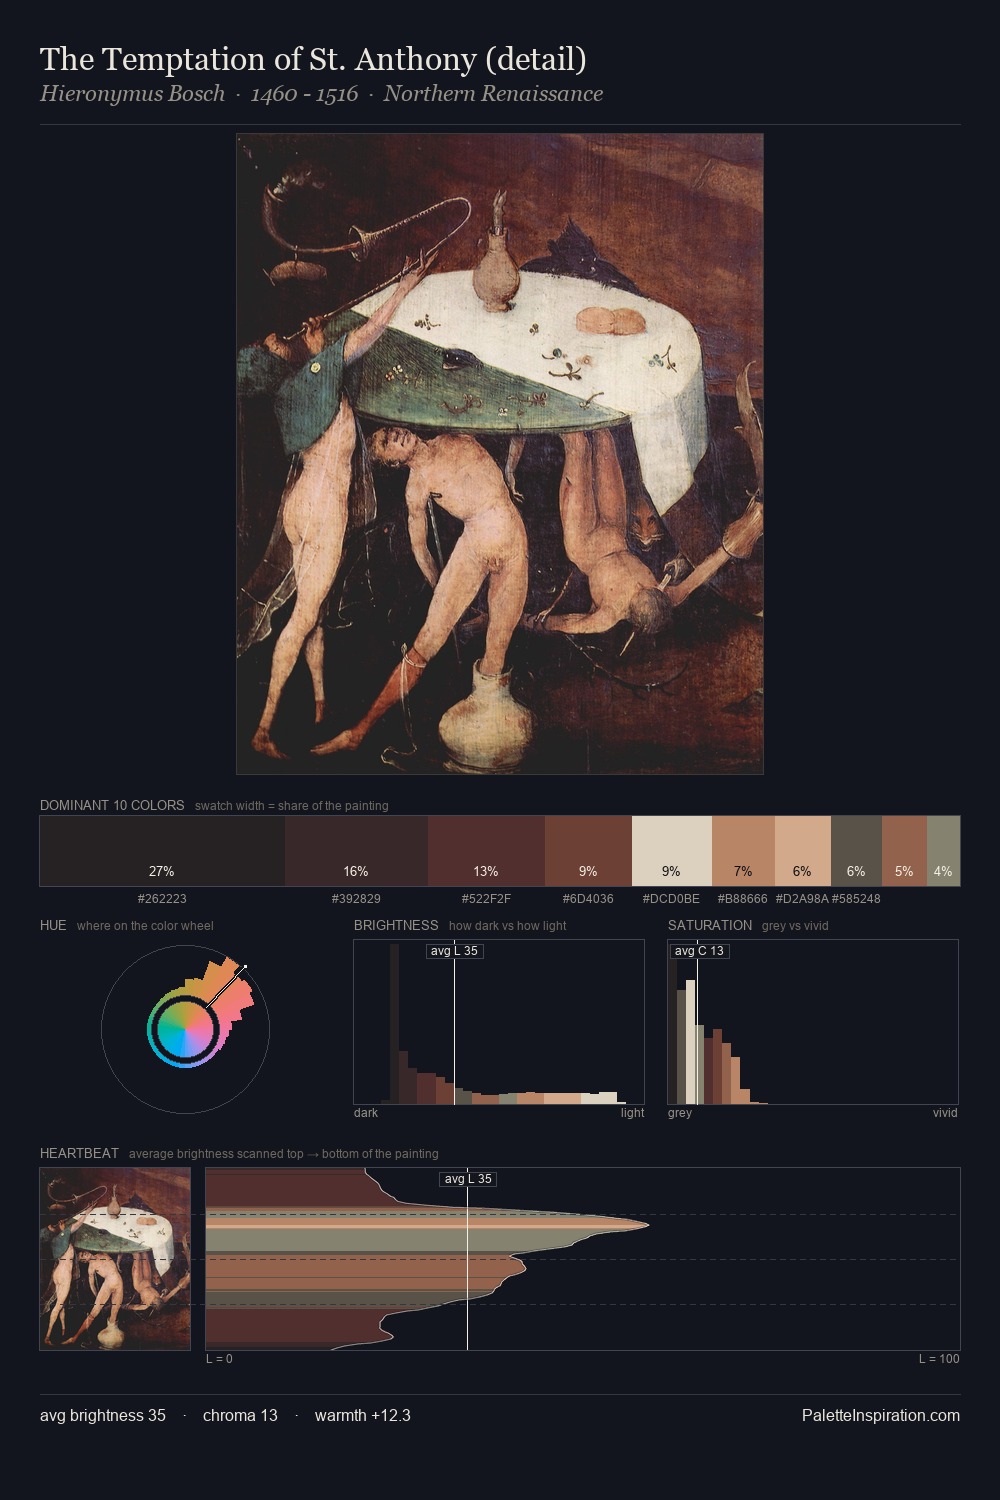1000x1500 pixels.
Task: Click the "L = 0" axis label
Action: [x=219, y=1359]
